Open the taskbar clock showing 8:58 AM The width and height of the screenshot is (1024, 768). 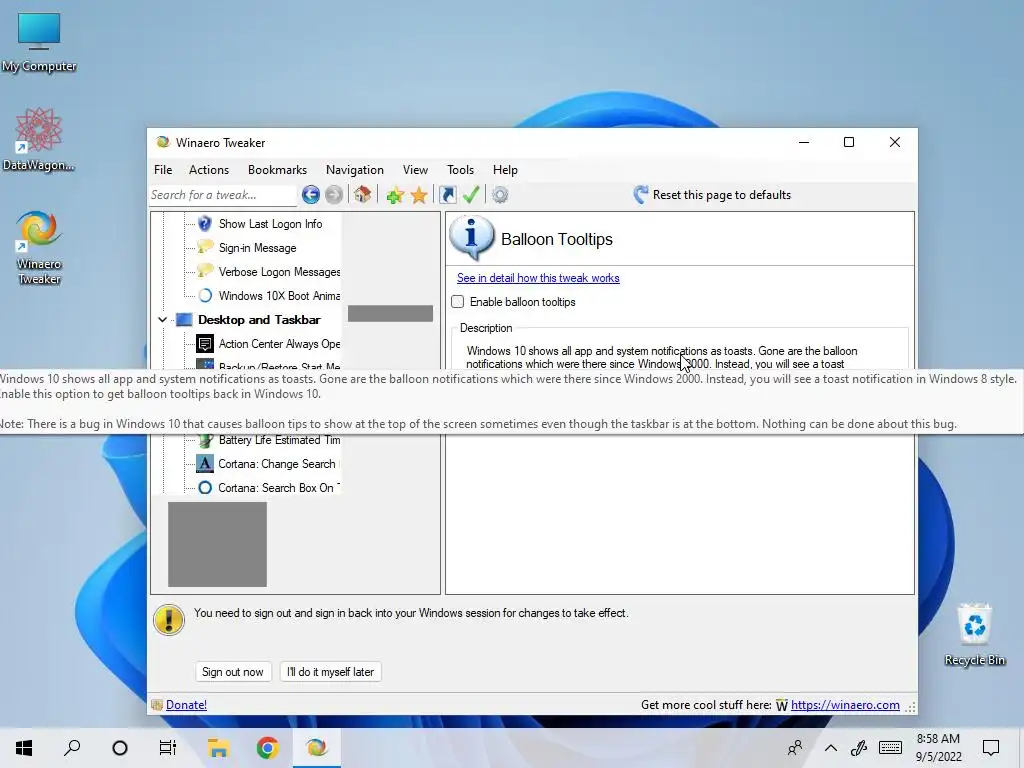click(x=938, y=748)
